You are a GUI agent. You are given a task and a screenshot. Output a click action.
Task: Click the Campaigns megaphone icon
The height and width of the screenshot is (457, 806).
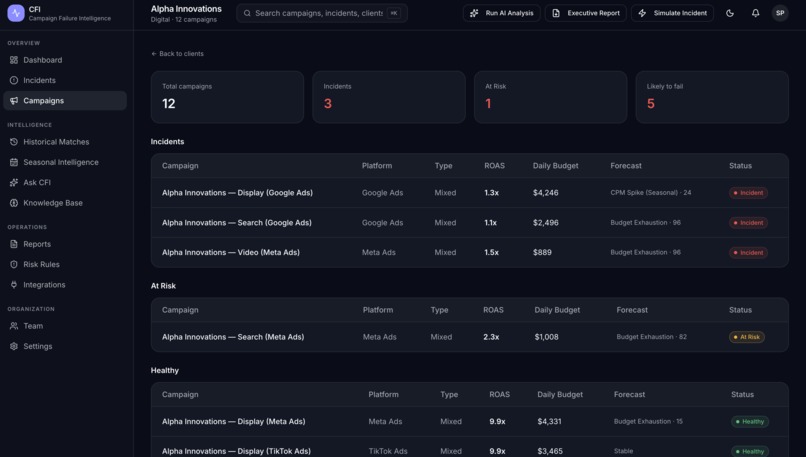14,101
